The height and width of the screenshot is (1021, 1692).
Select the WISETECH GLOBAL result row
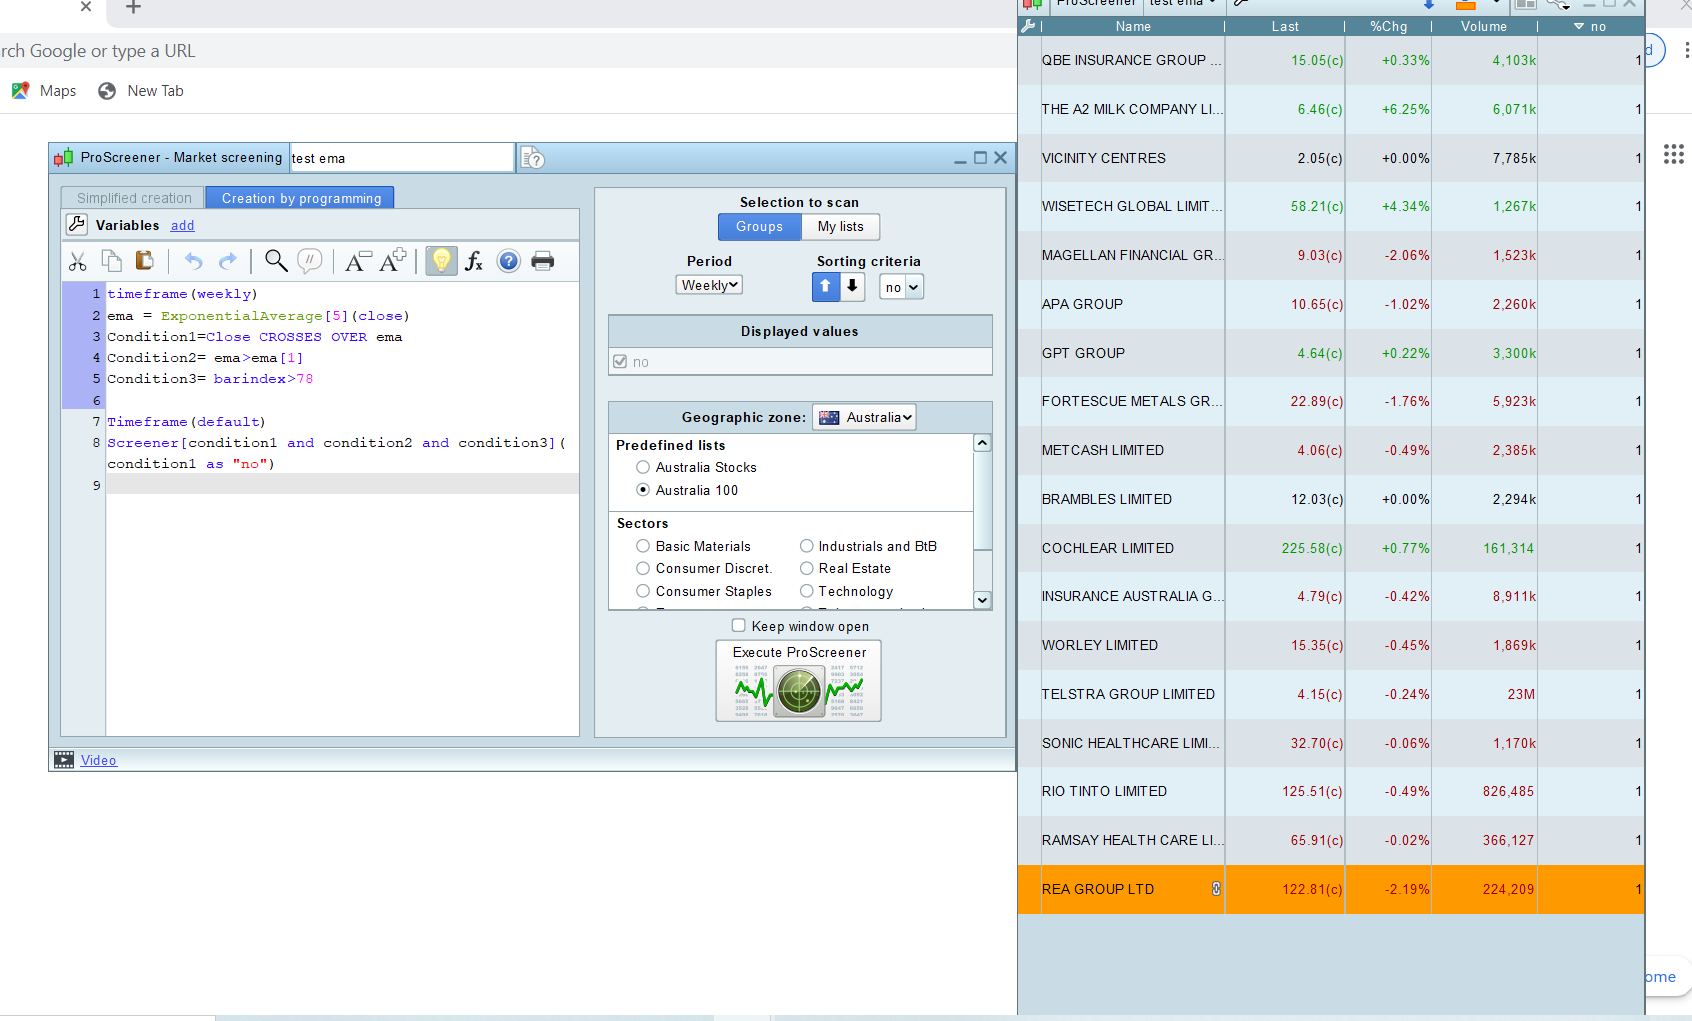click(x=1331, y=206)
